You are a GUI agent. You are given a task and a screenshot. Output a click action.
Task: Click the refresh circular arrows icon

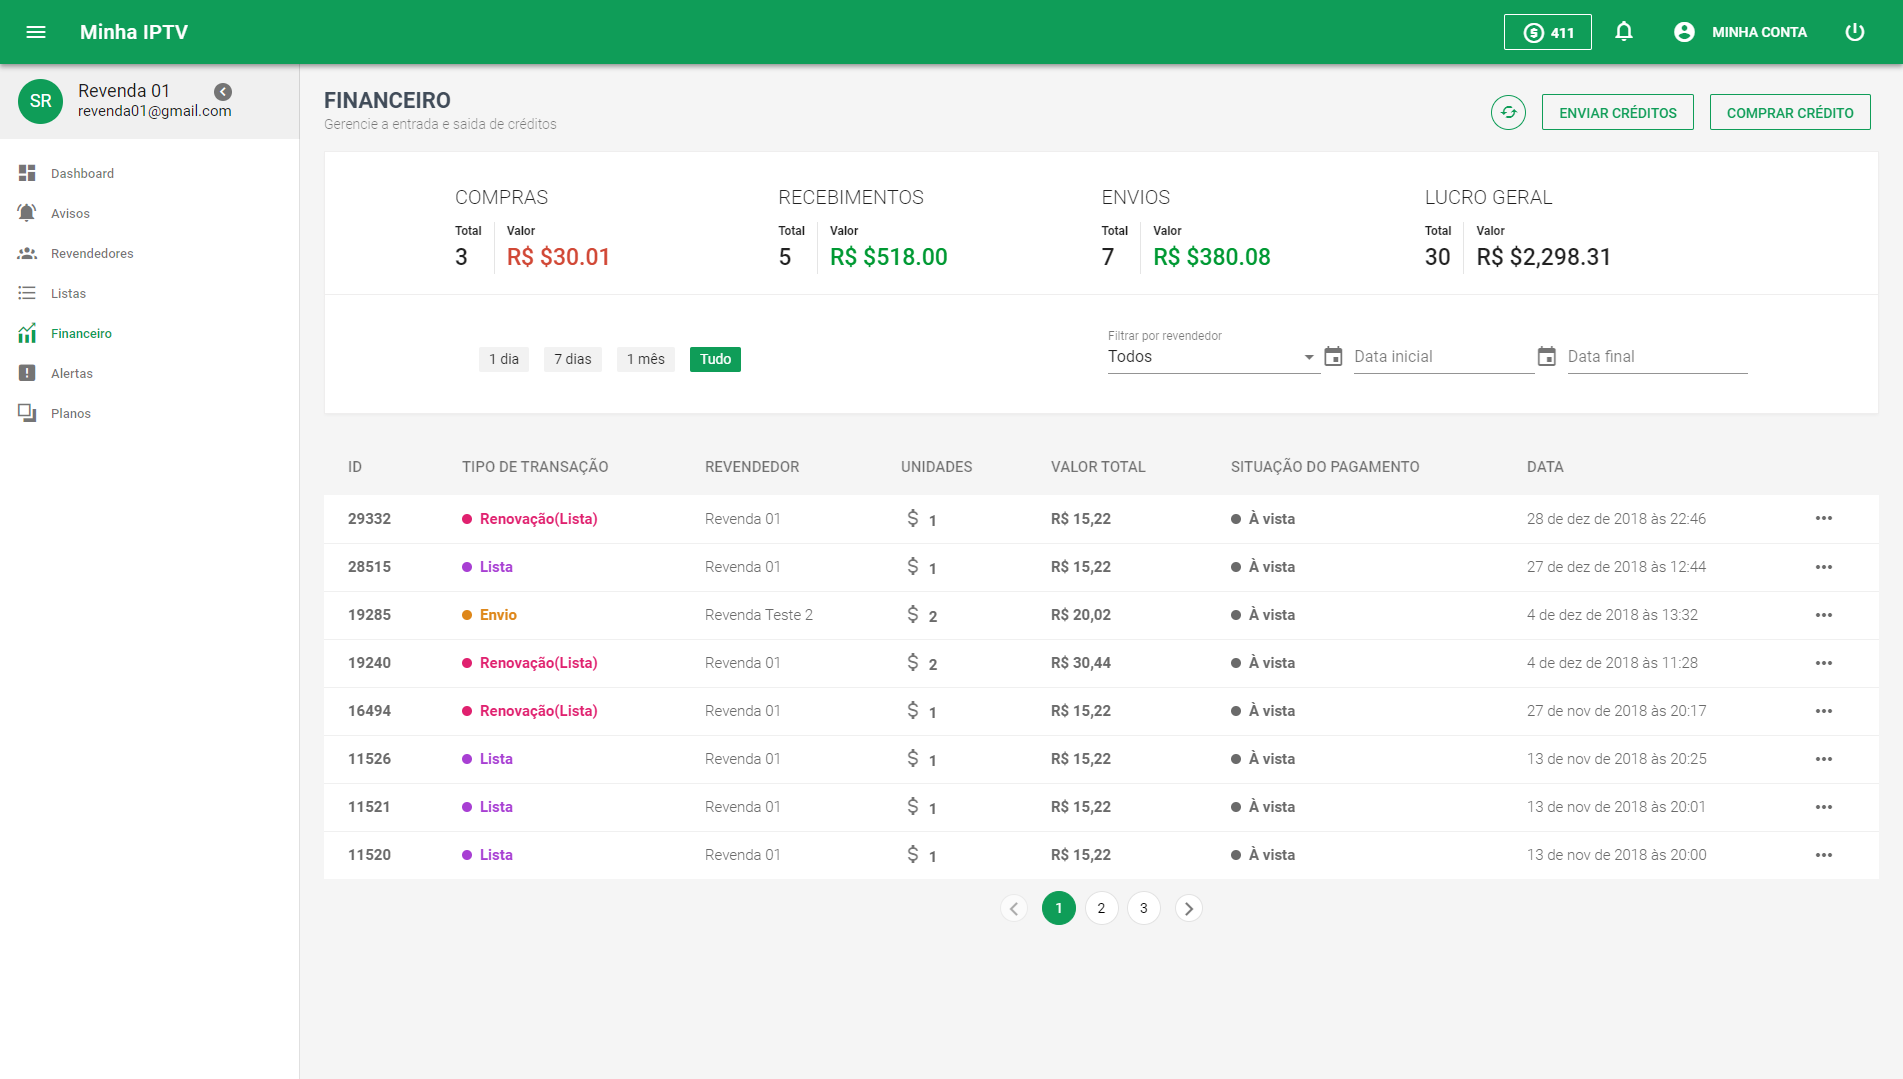pyautogui.click(x=1508, y=113)
